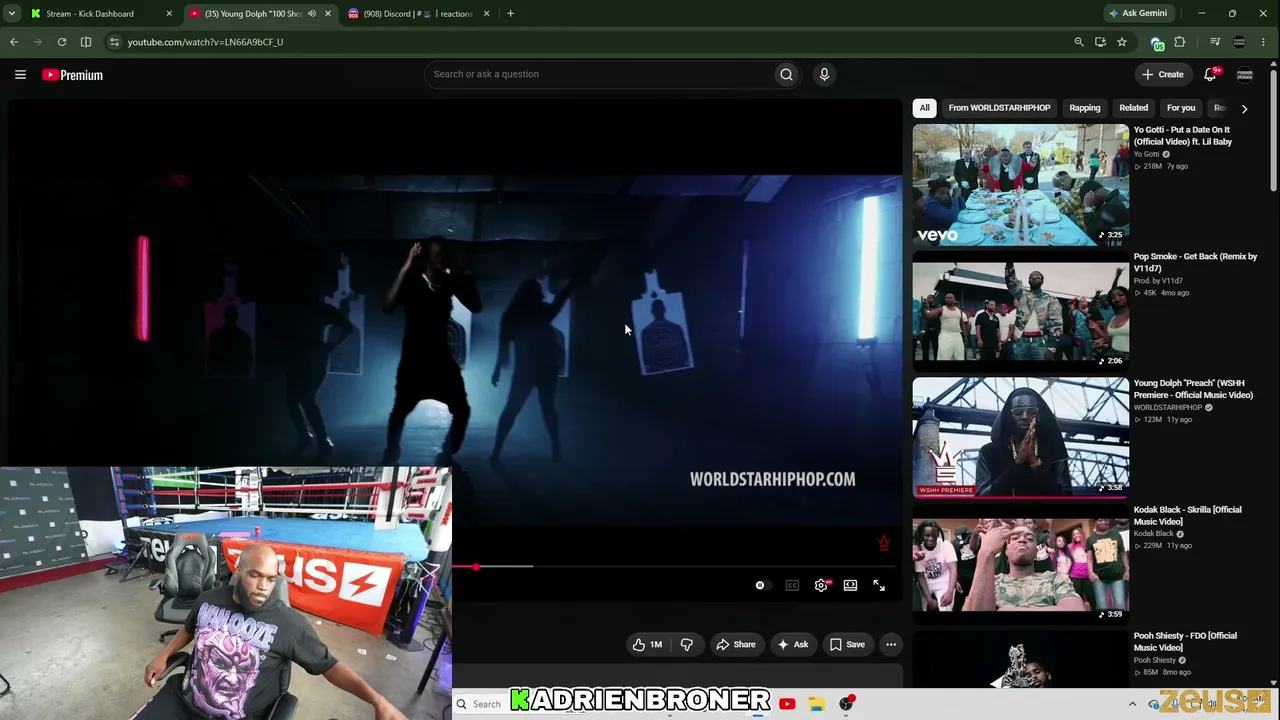1280x720 pixels.
Task: Open the media control playlist icon
Action: pyautogui.click(x=1215, y=42)
